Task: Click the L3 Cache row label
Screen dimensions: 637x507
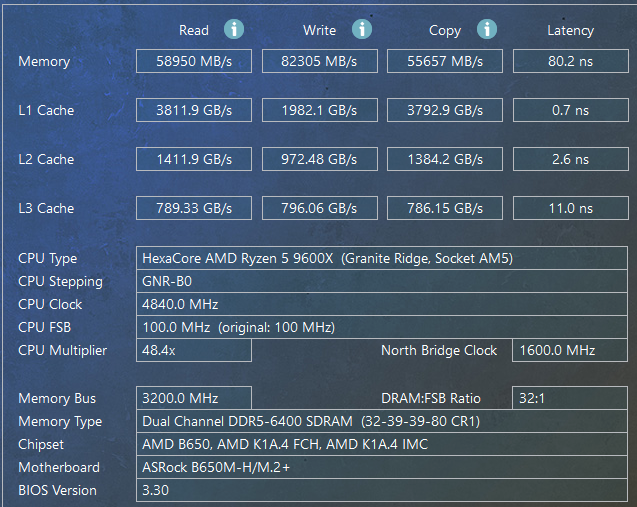Action: (x=46, y=208)
